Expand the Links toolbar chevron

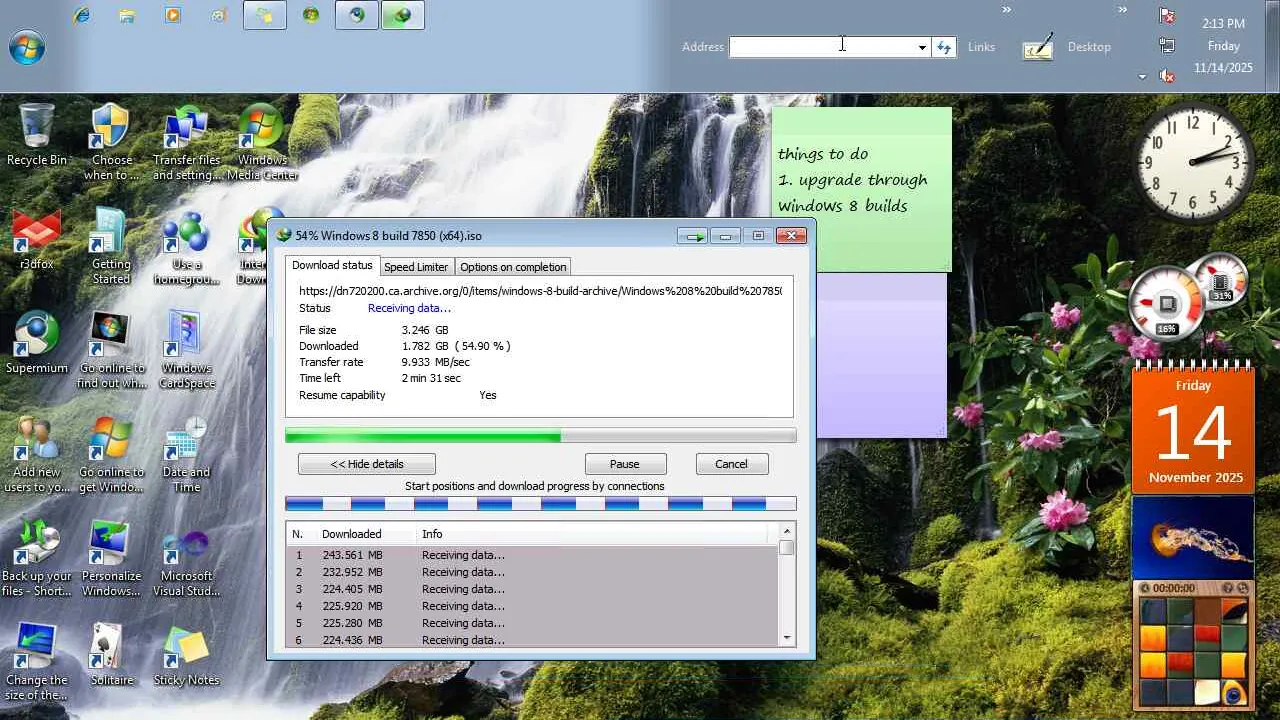point(1007,10)
